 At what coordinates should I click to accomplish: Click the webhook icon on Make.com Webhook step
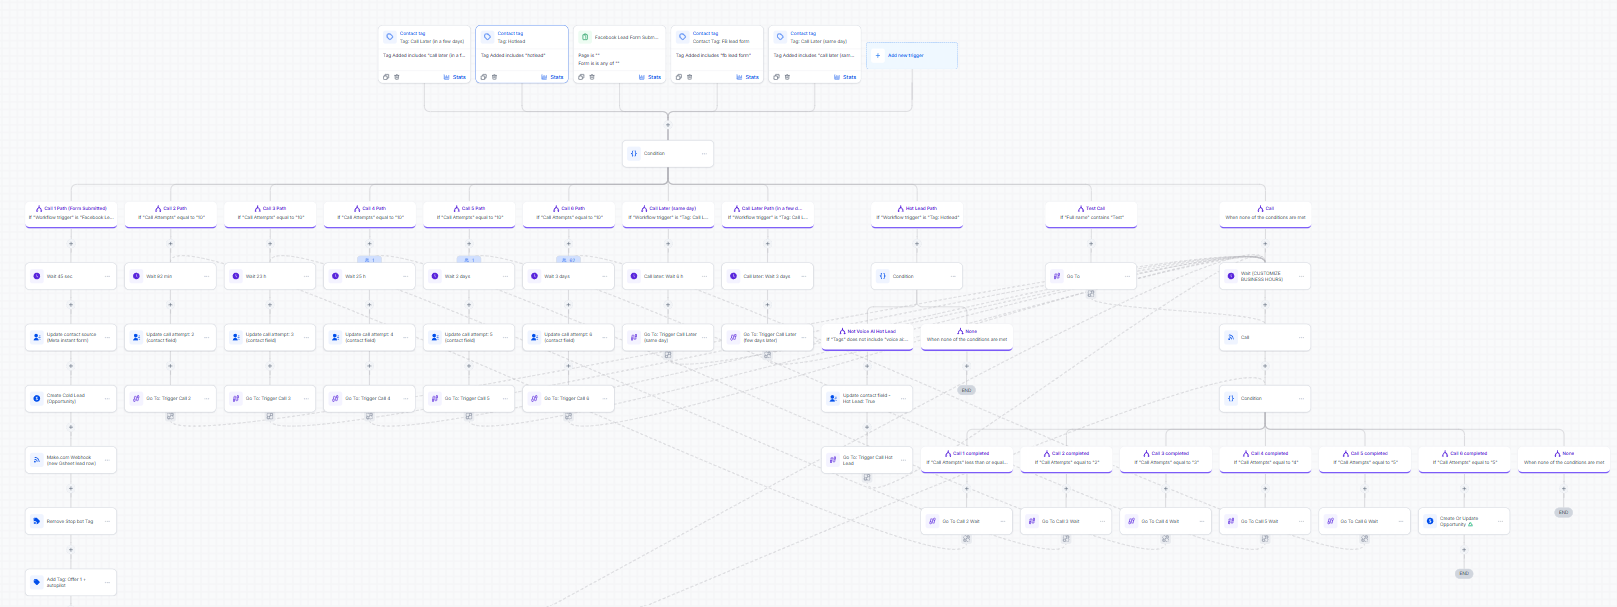click(x=37, y=460)
